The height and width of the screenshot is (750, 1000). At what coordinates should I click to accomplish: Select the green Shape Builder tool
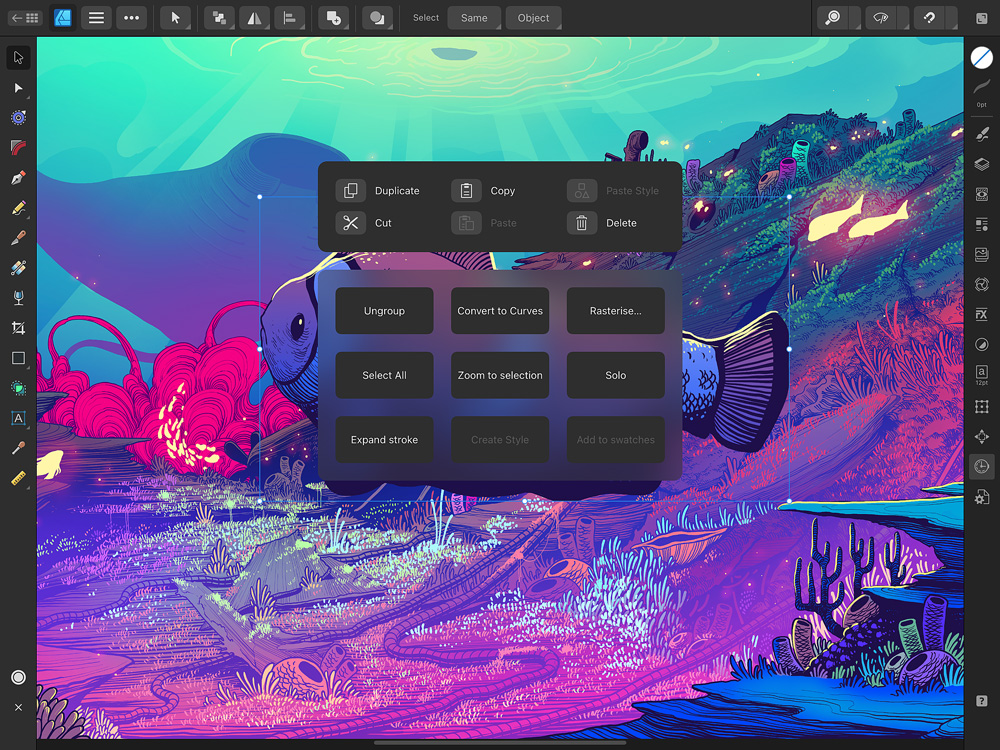pos(18,388)
